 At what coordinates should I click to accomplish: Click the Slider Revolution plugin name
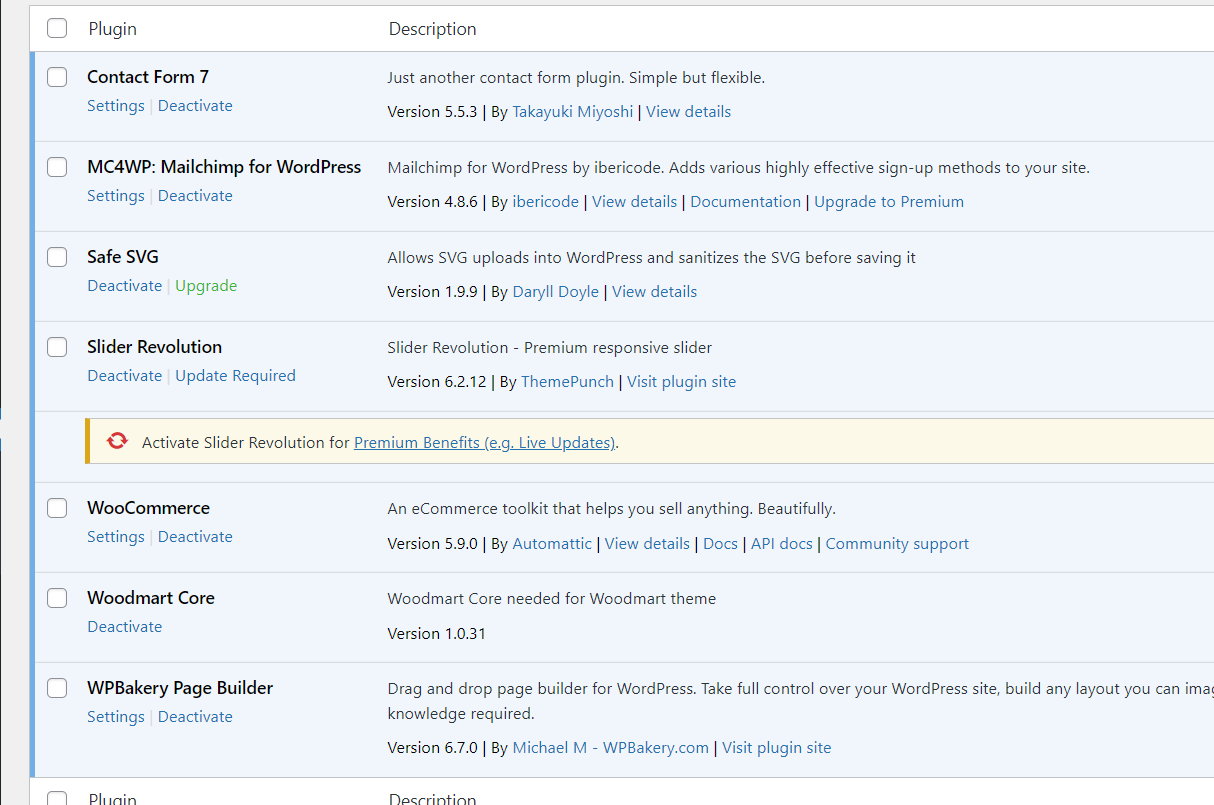(x=155, y=347)
